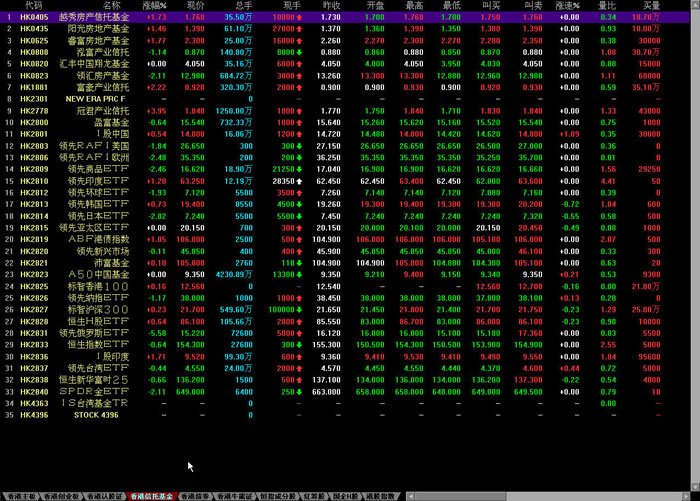The height and width of the screenshot is (501, 700).
Task: Sort by the 涨幅% column header
Action: [x=154, y=6]
